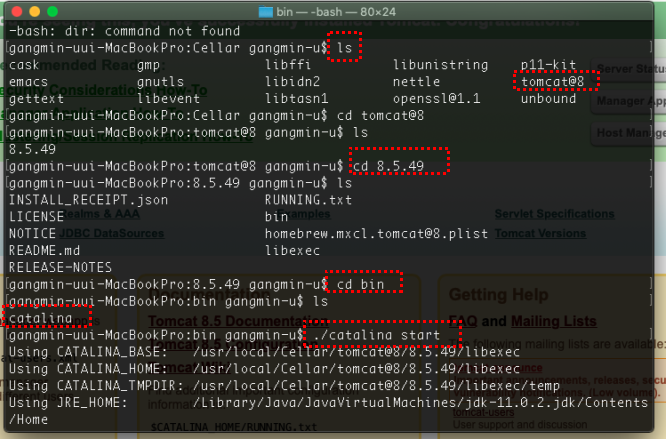666x439 pixels.
Task: Click the 'Using CATALINA_TMPDIR:' output line
Action: (x=284, y=386)
